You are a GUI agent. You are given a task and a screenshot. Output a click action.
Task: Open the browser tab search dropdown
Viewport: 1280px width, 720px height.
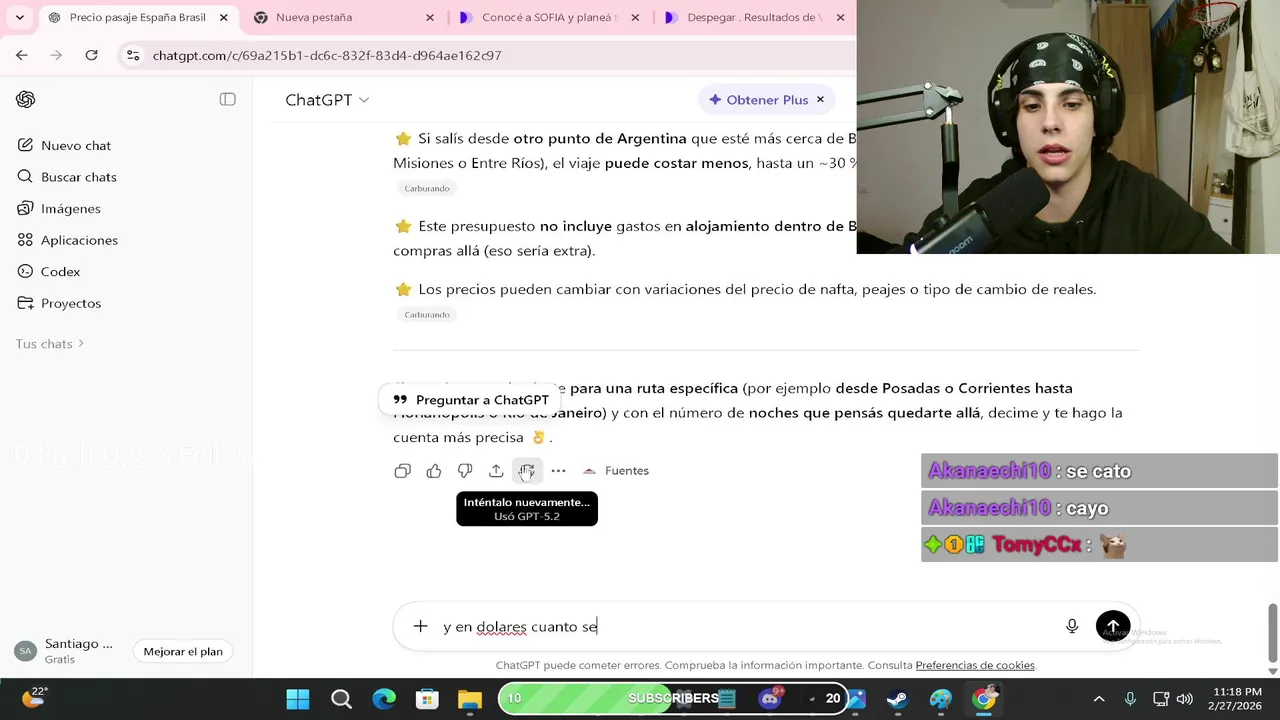coord(19,17)
